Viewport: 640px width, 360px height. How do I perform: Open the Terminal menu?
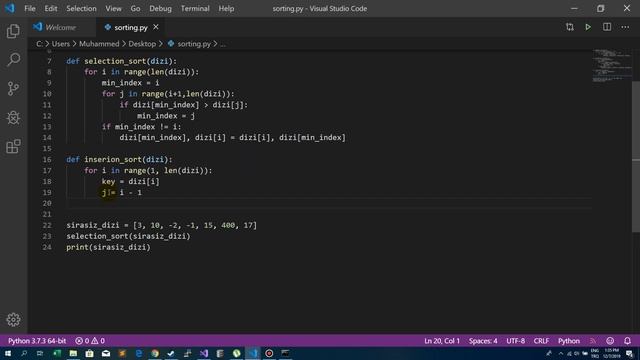[195, 8]
